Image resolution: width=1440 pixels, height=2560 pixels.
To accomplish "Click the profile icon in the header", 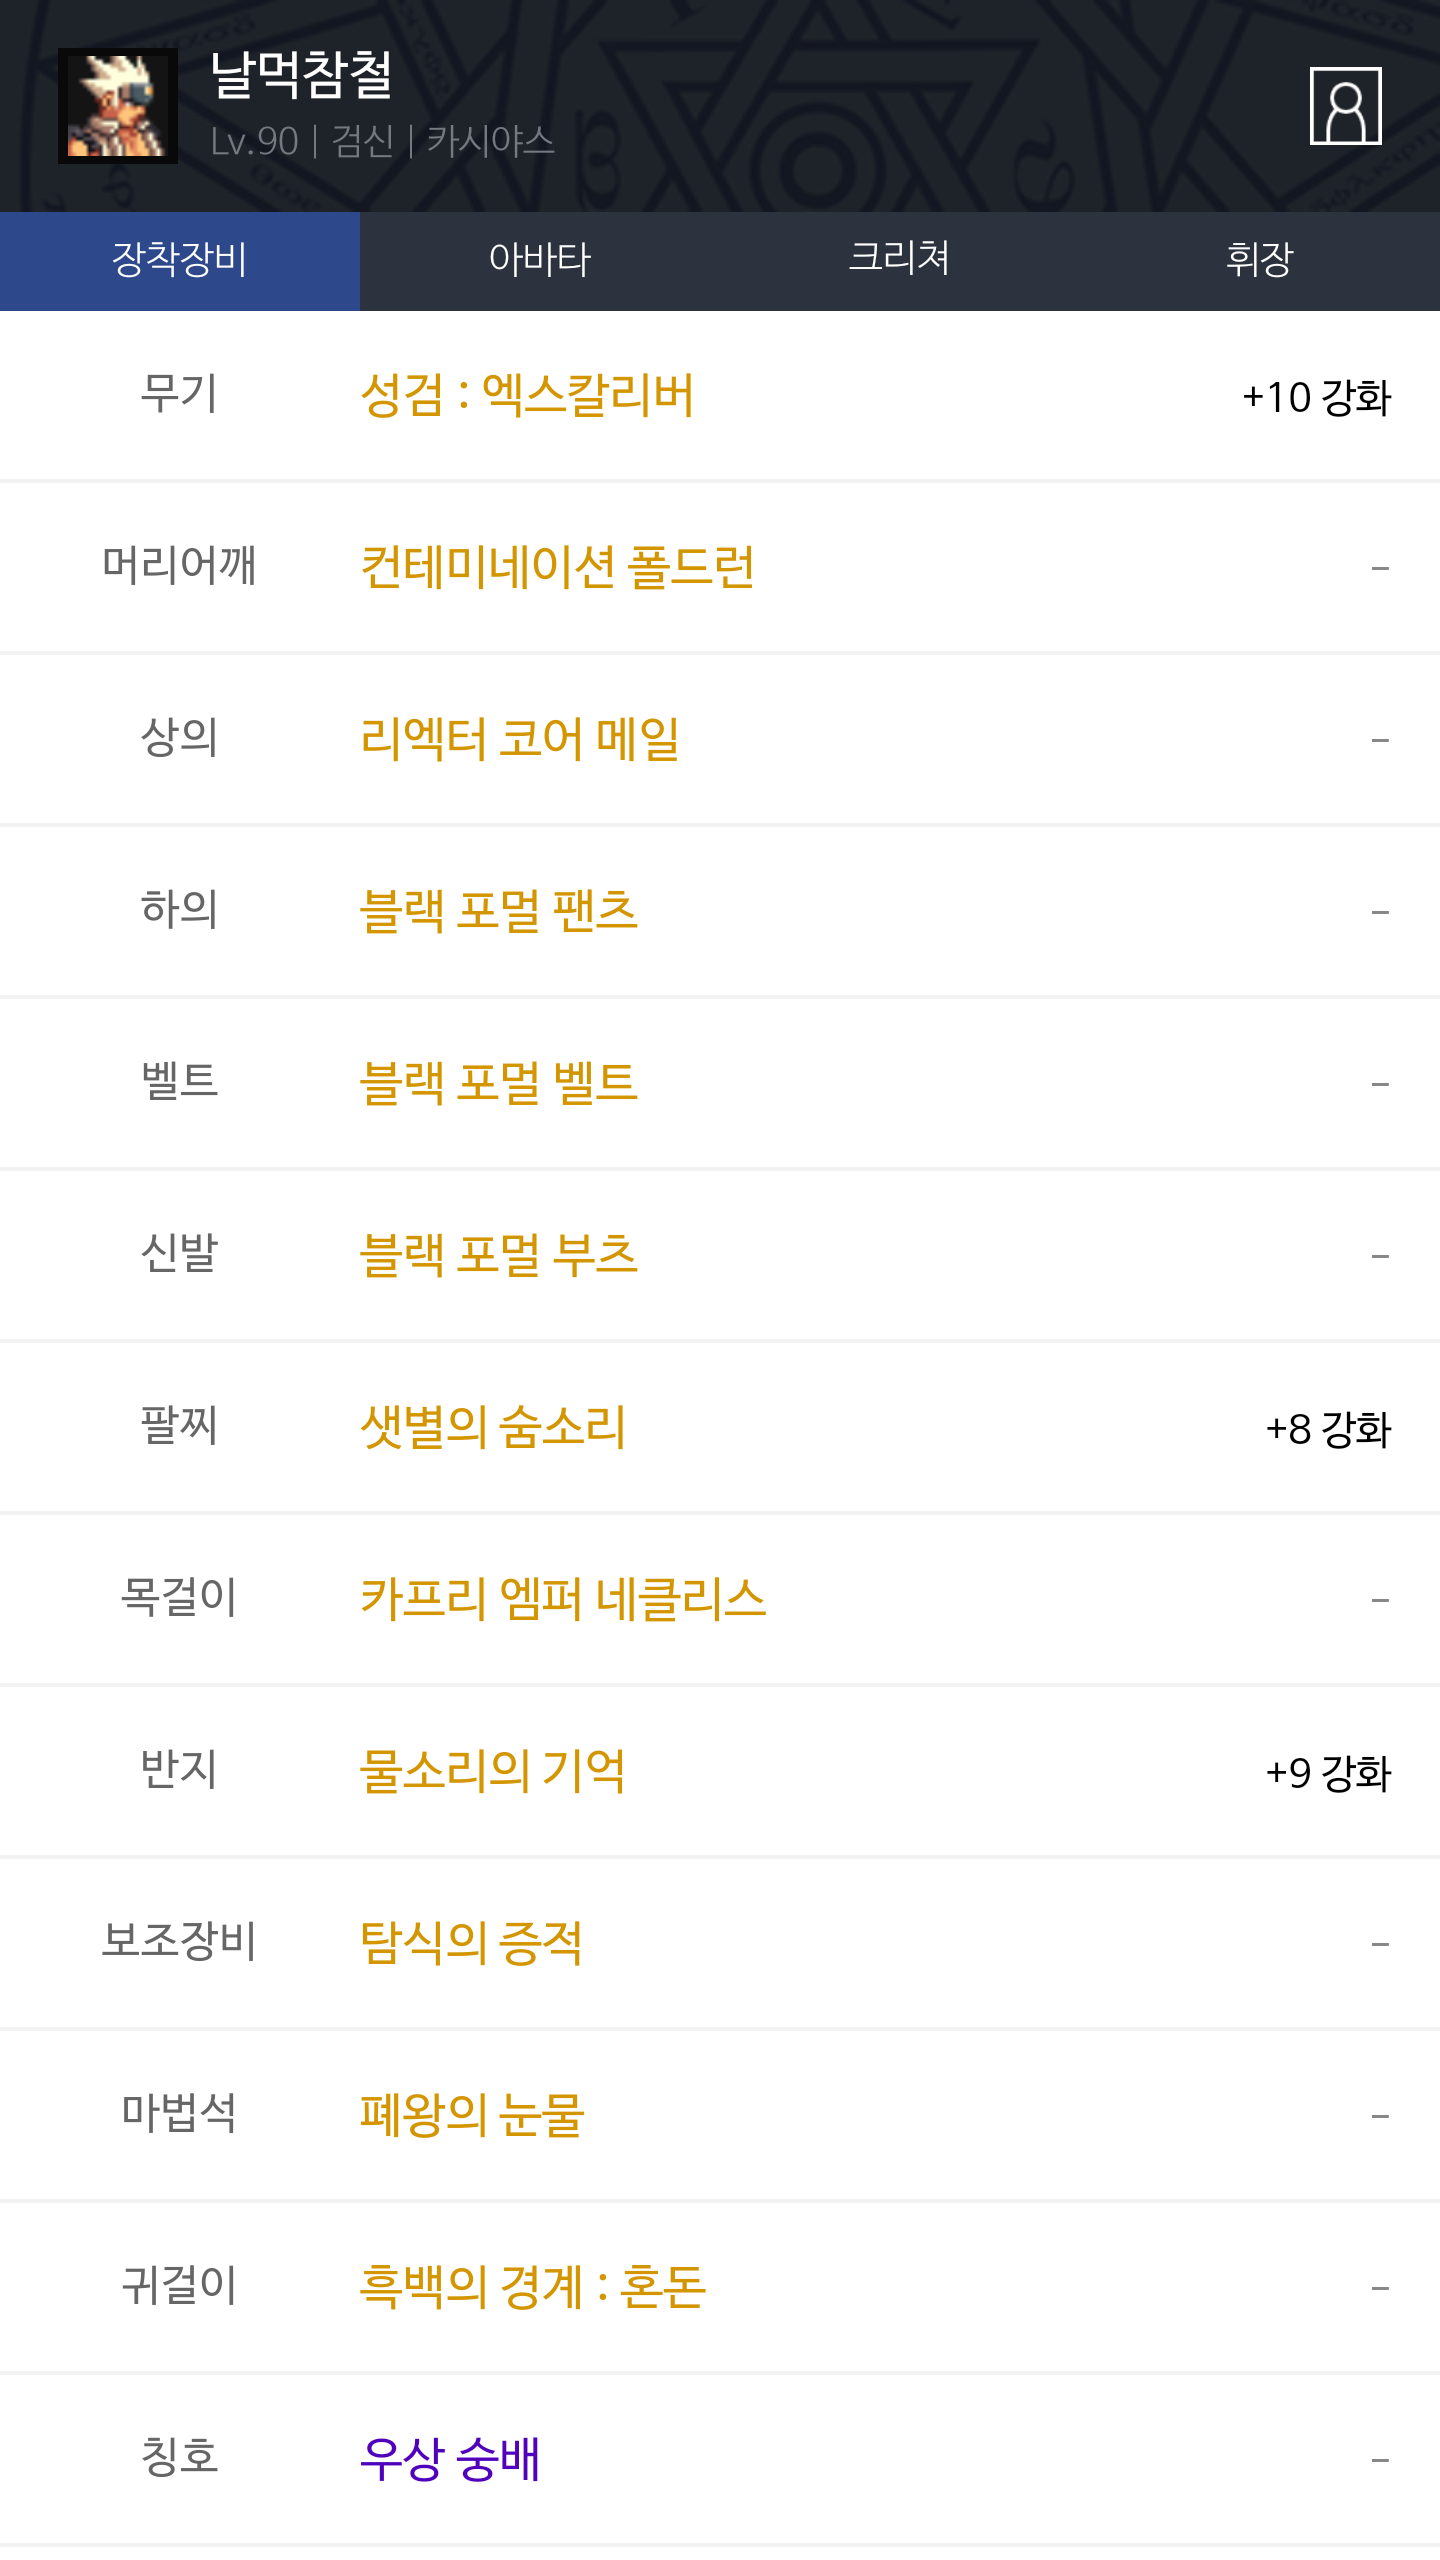I will click(x=1345, y=106).
